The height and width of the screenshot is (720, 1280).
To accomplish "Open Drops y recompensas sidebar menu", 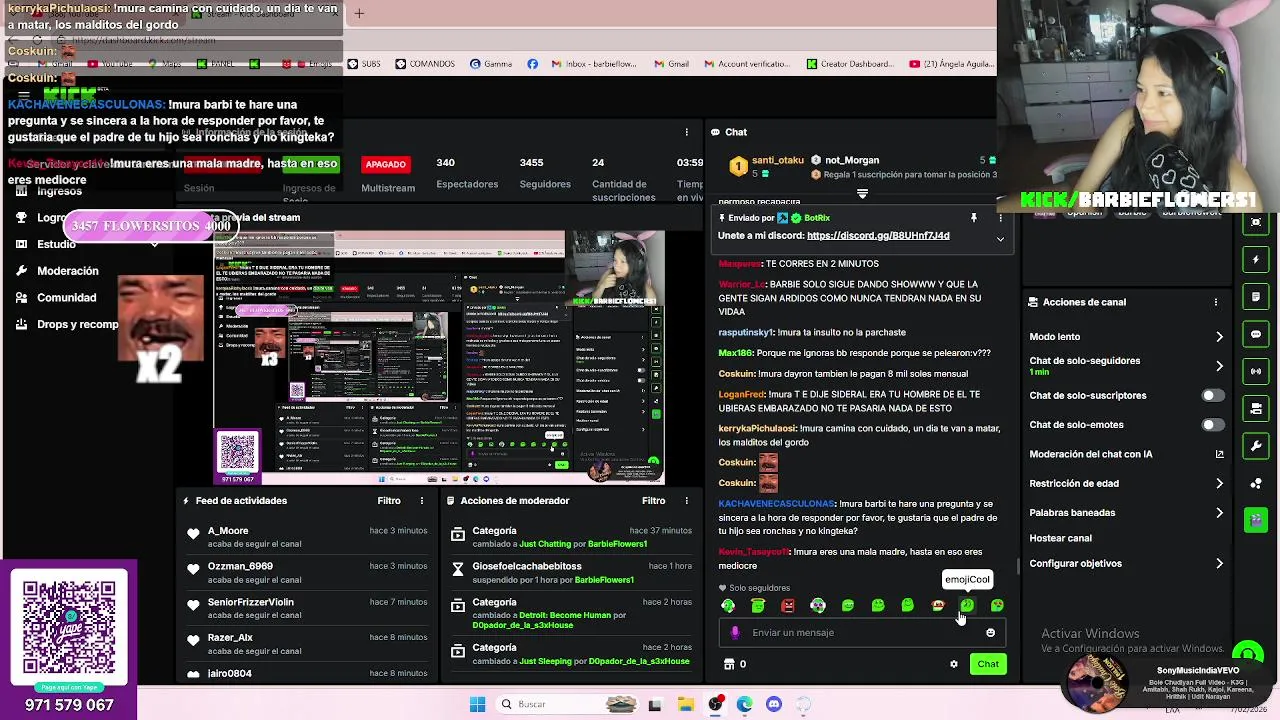I will coord(77,325).
